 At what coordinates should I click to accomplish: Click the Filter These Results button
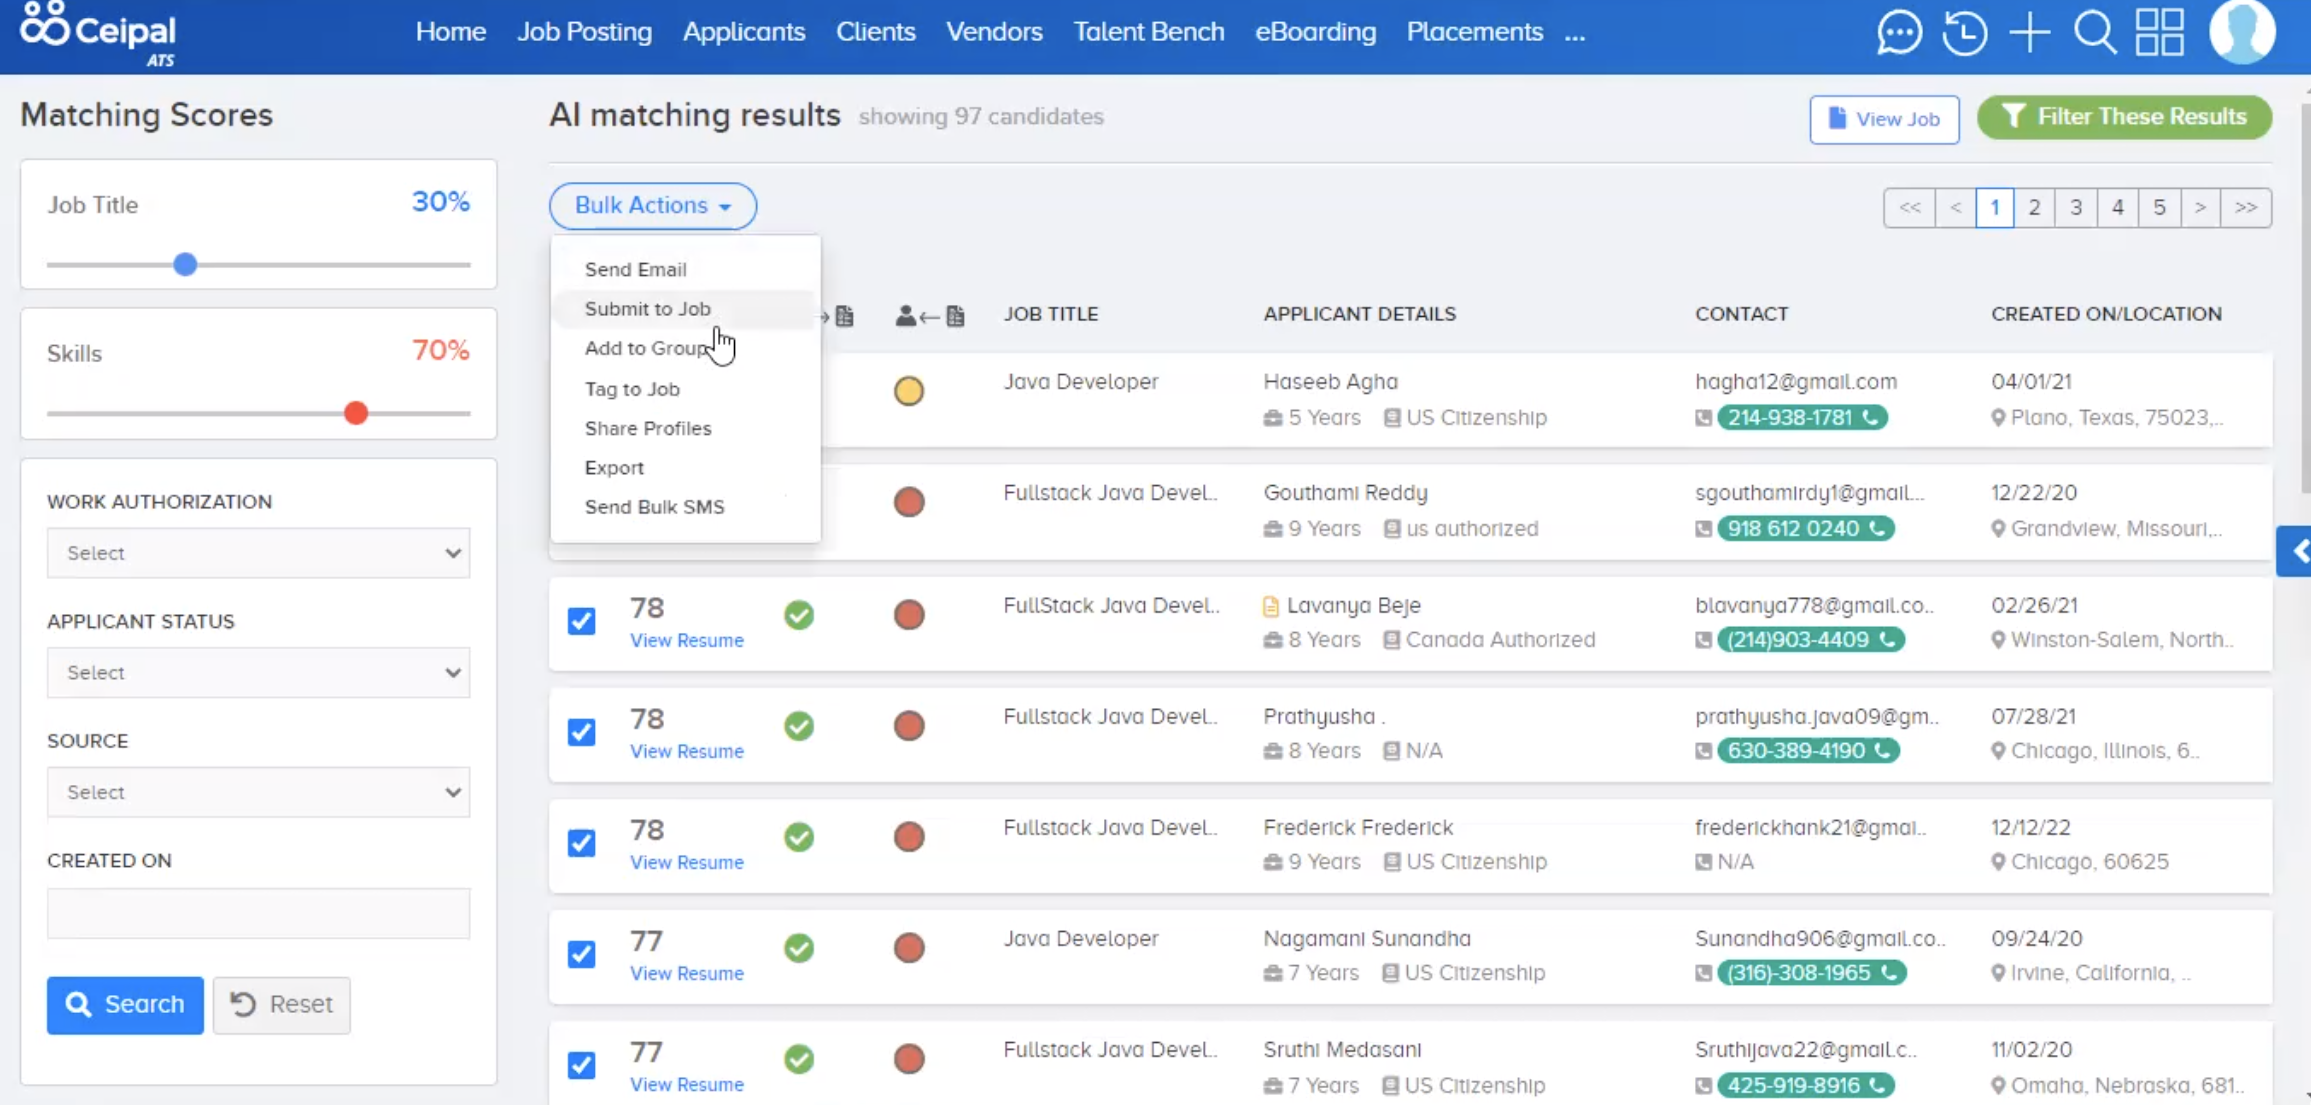2124,117
